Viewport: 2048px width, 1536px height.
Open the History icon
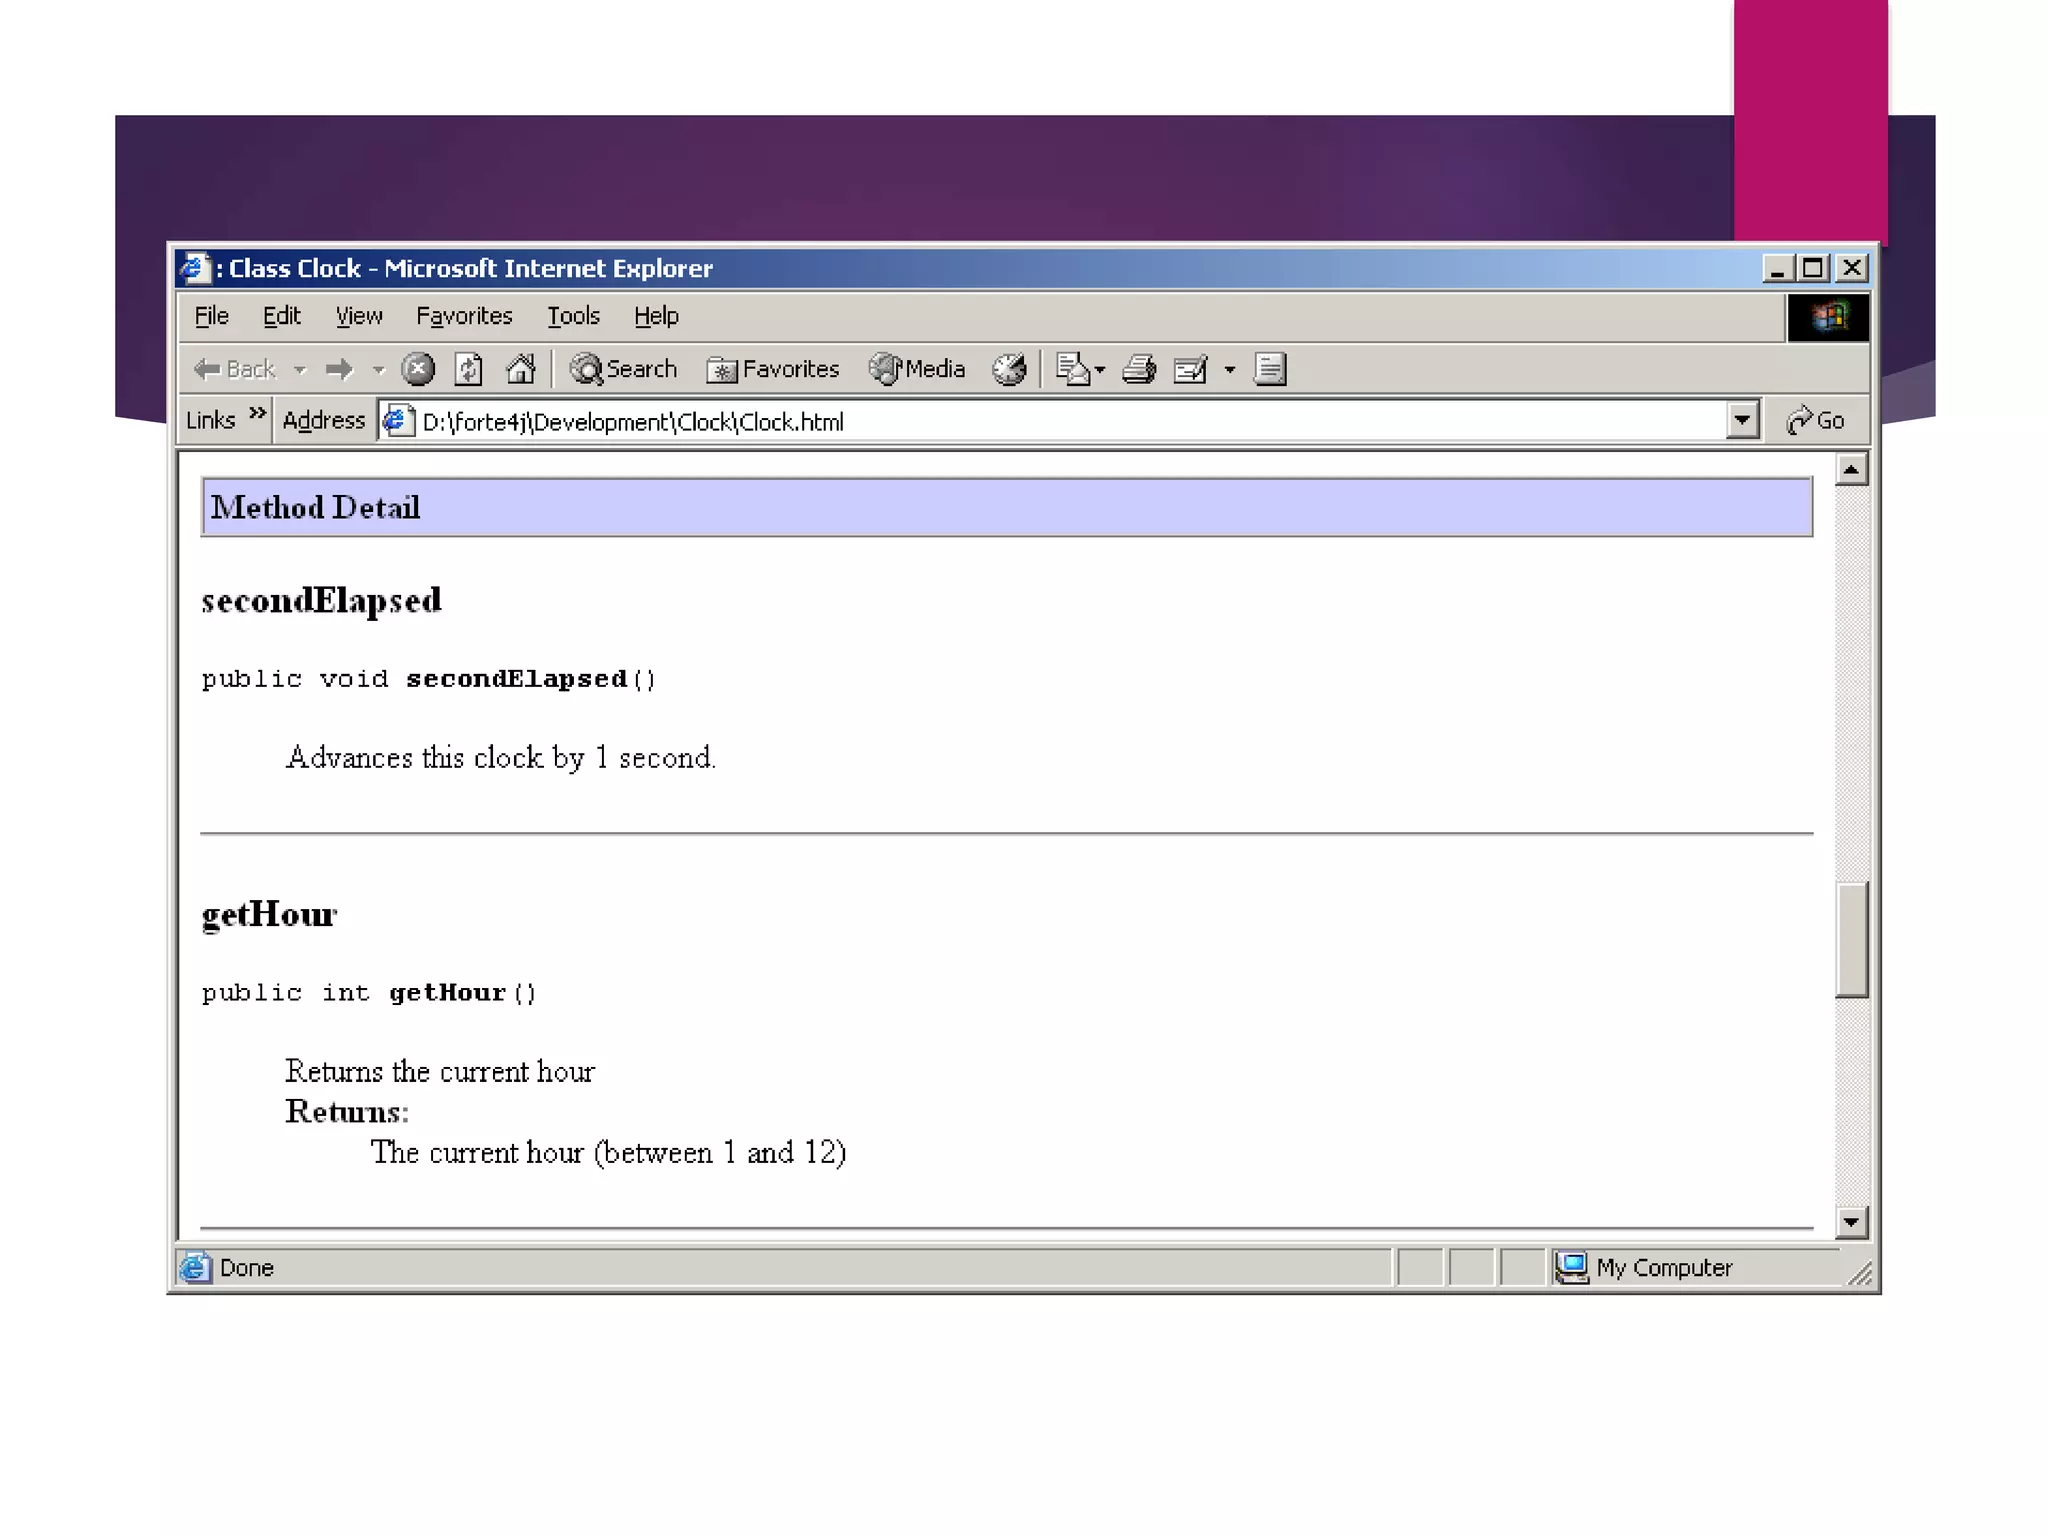click(x=1009, y=369)
